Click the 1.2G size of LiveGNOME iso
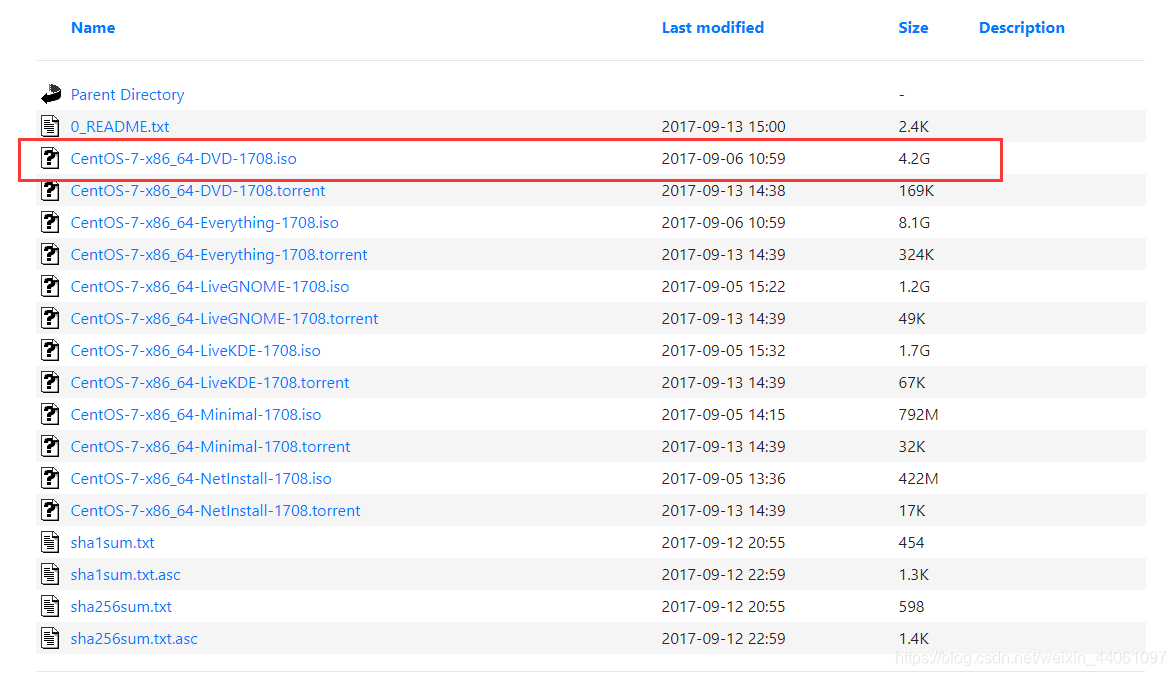This screenshot has height=676, width=1176. pos(914,287)
